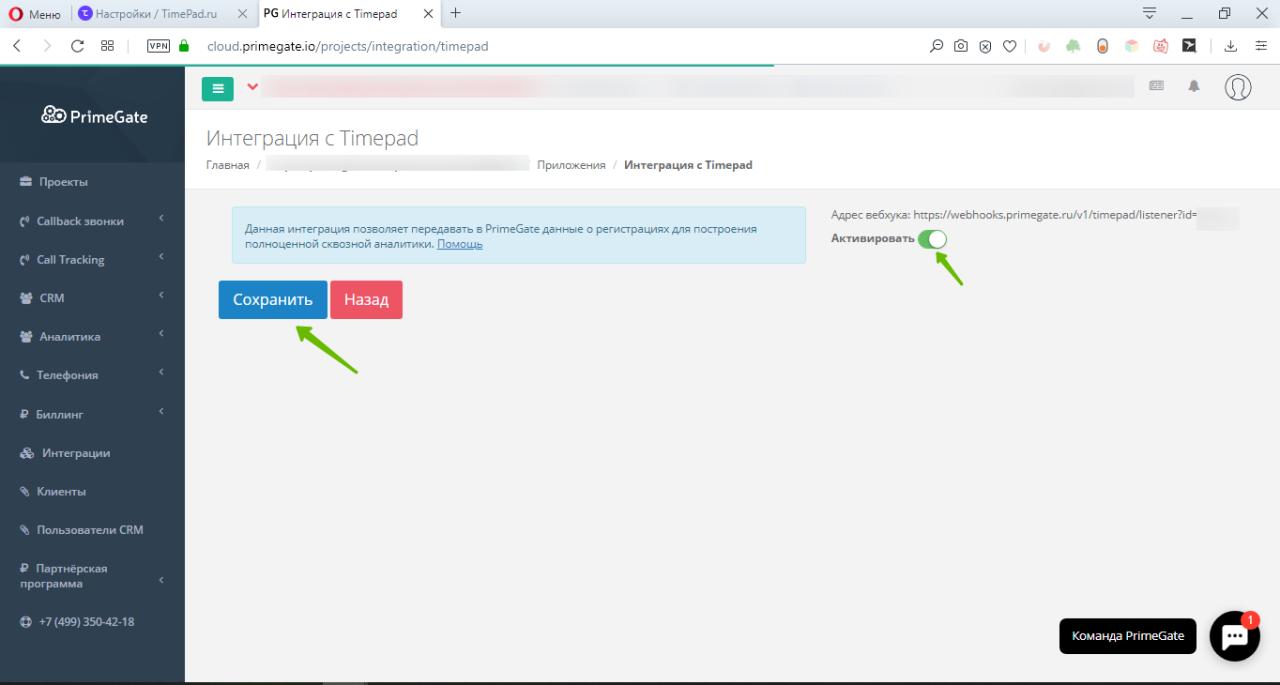This screenshot has width=1280, height=685.
Task: Open the tab list menu icon
Action: (x=1150, y=13)
